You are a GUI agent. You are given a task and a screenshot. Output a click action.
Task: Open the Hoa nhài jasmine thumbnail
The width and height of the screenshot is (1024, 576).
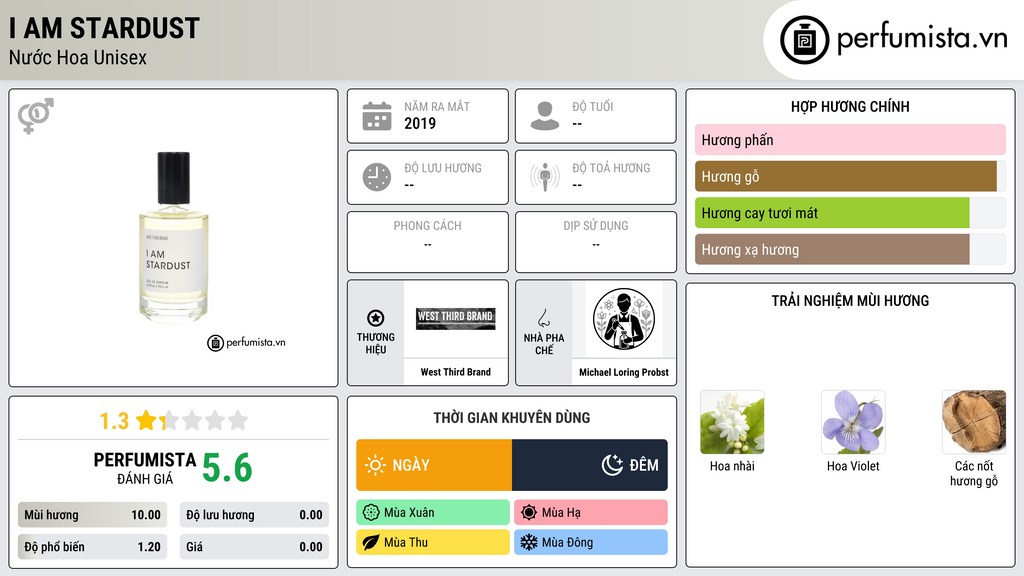click(x=732, y=422)
